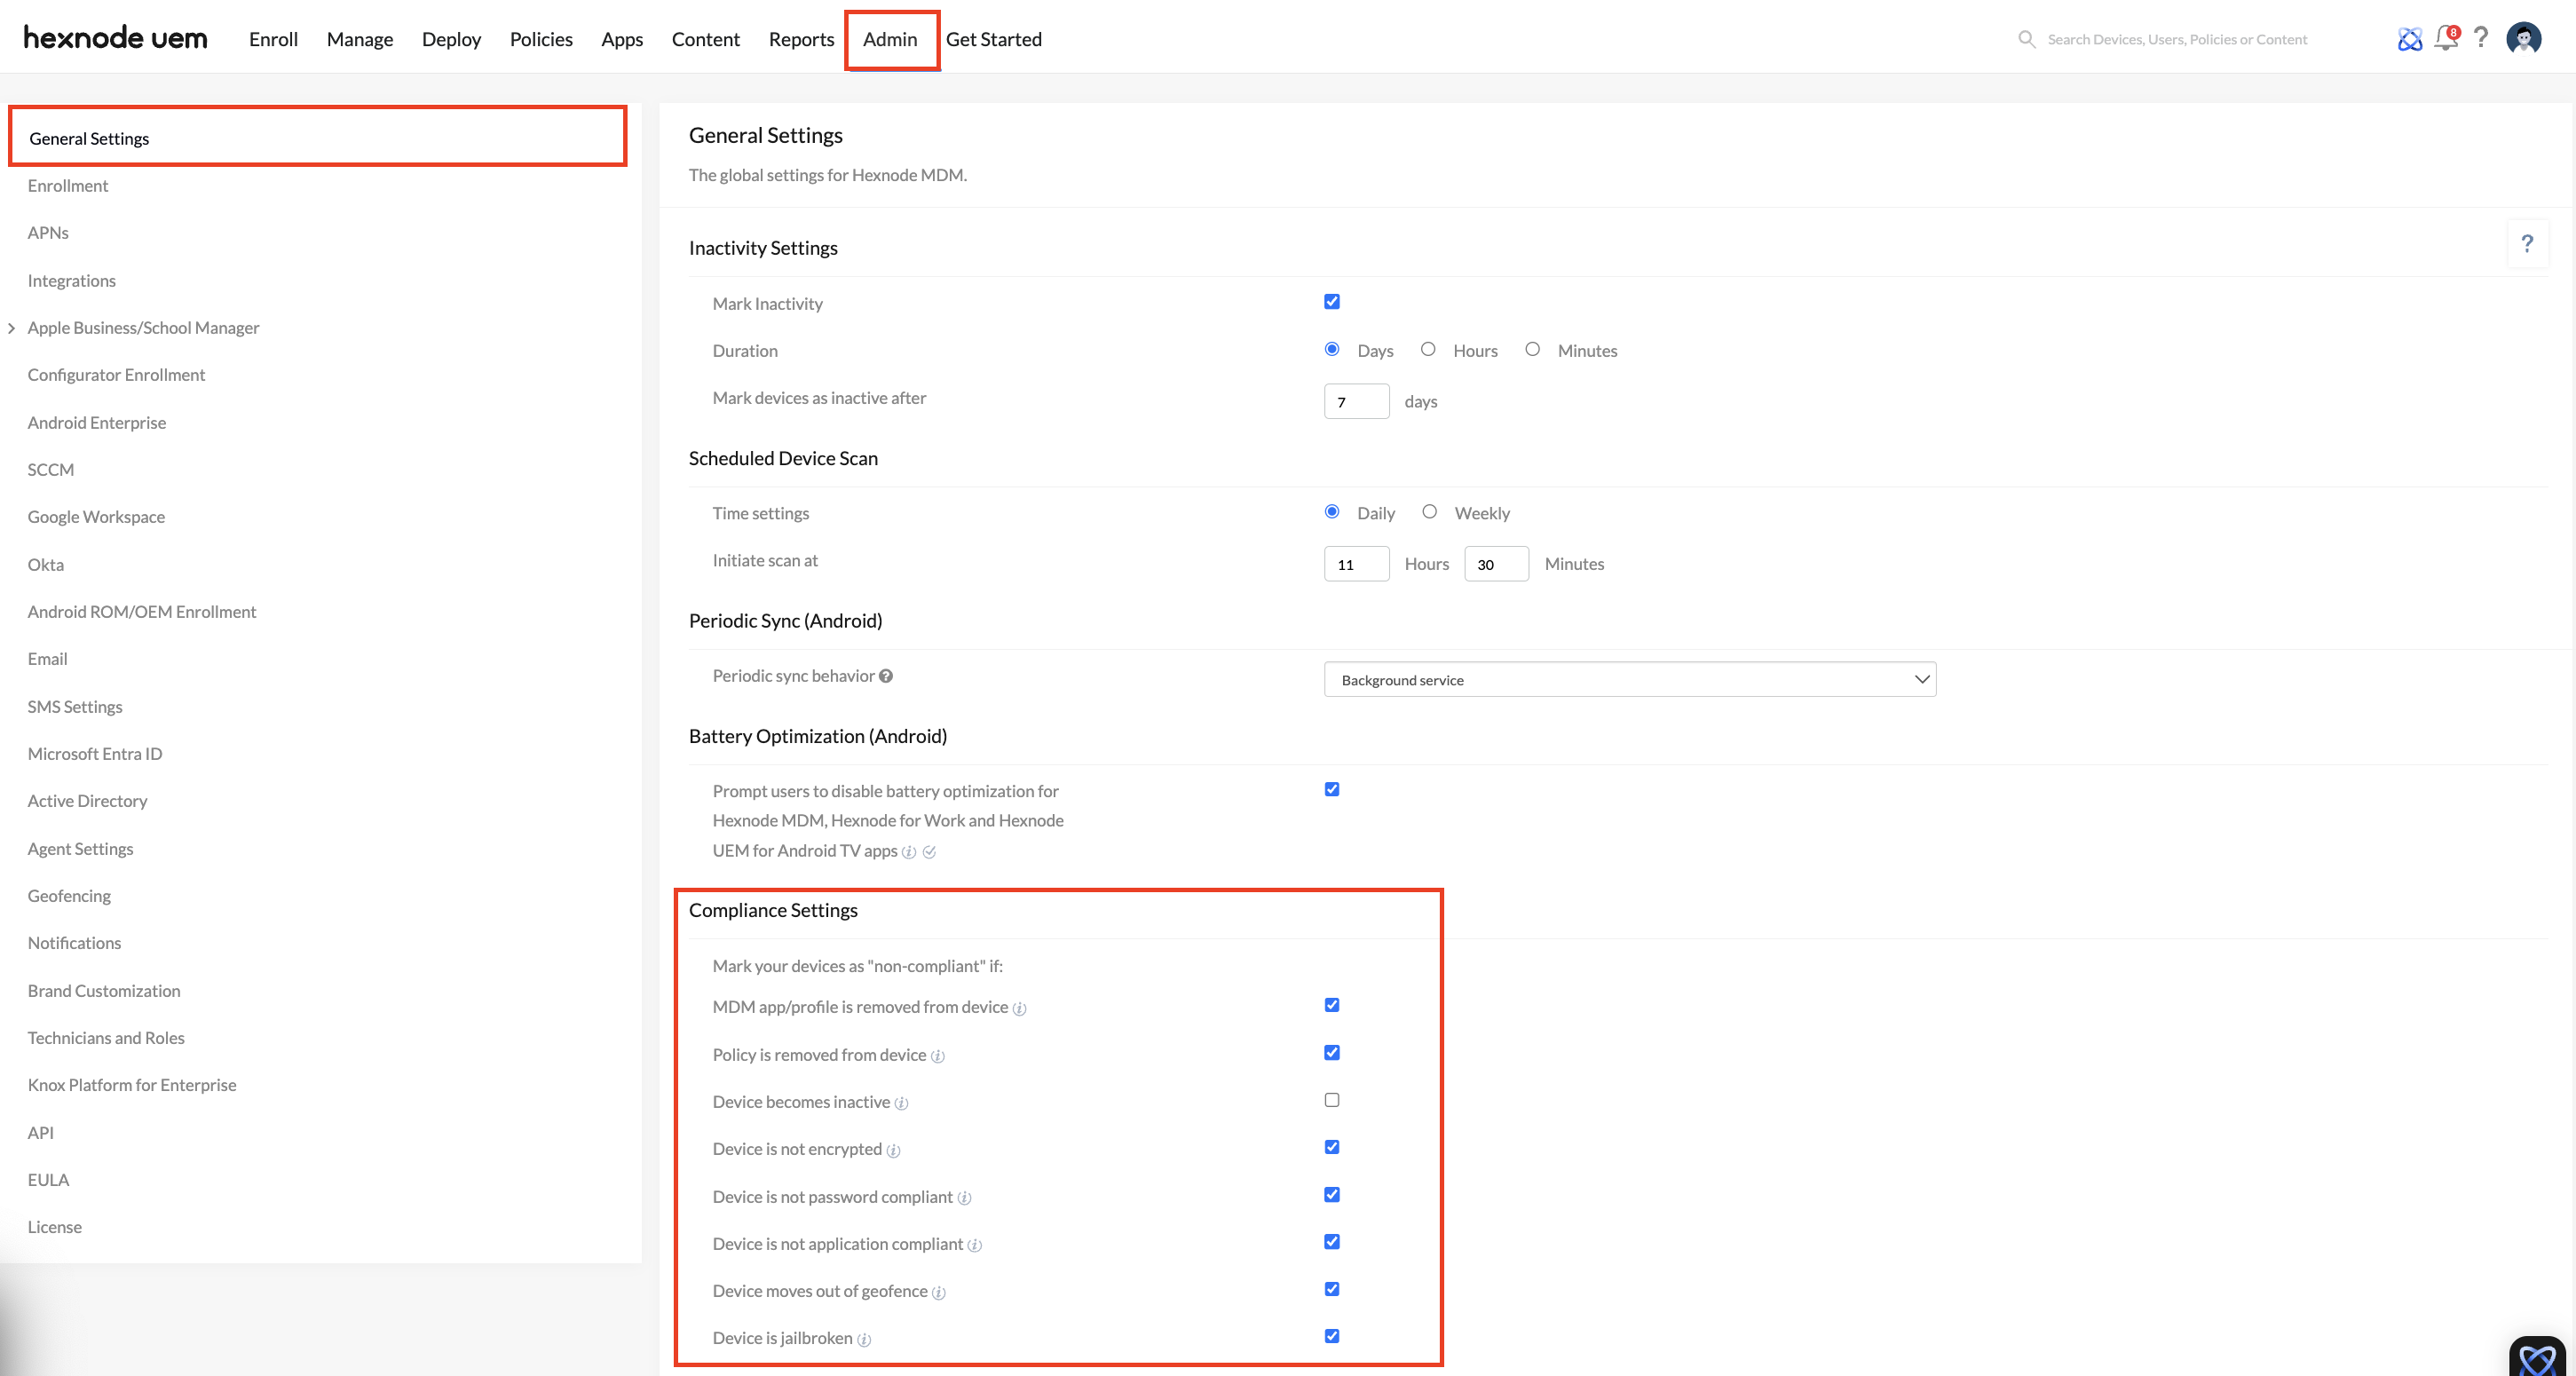Open Geofencing in the sidebar
The height and width of the screenshot is (1376, 2576).
coord(69,896)
